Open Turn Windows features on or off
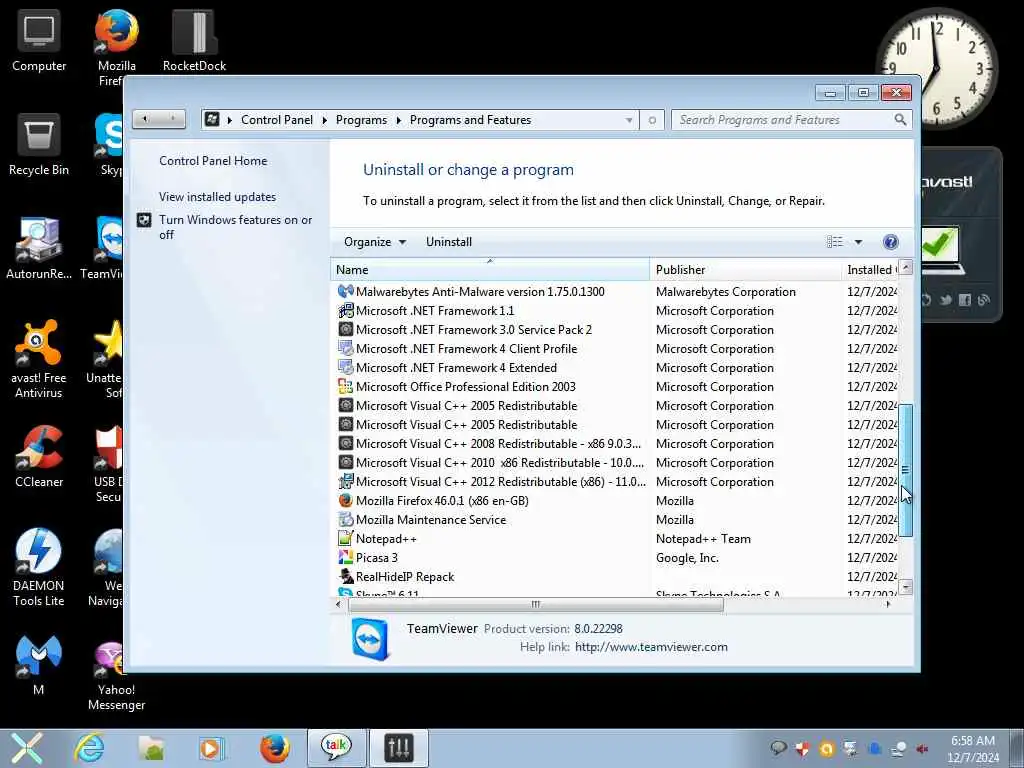The image size is (1024, 768). coord(236,227)
